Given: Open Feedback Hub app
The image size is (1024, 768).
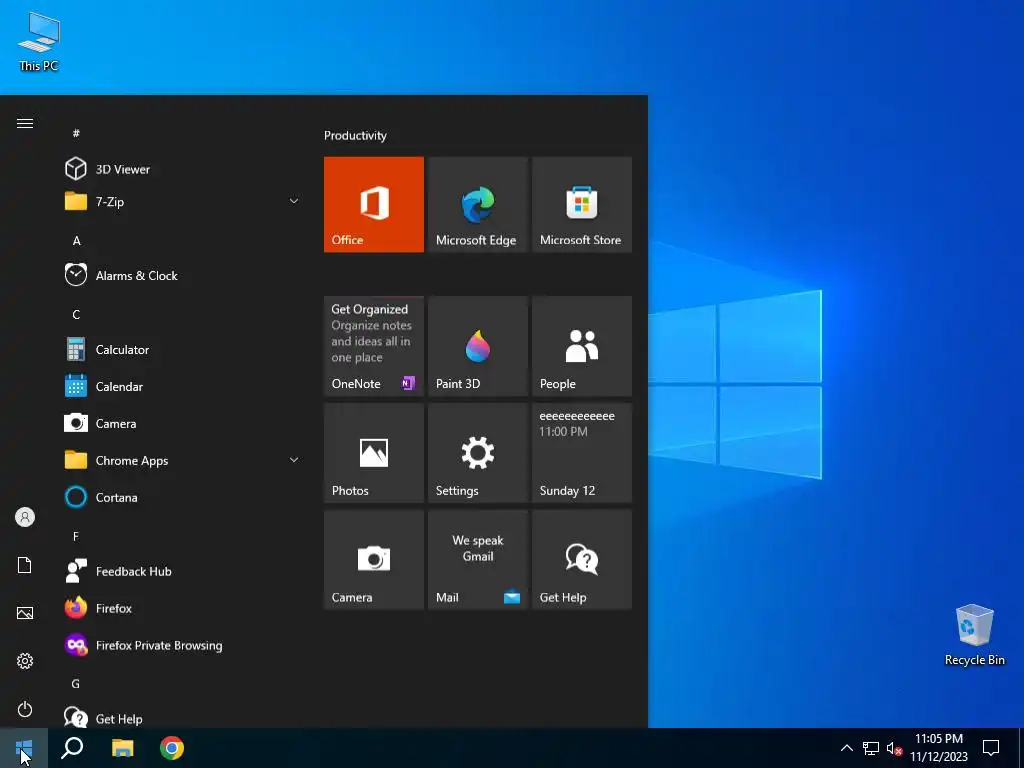Looking at the screenshot, I should [x=183, y=571].
